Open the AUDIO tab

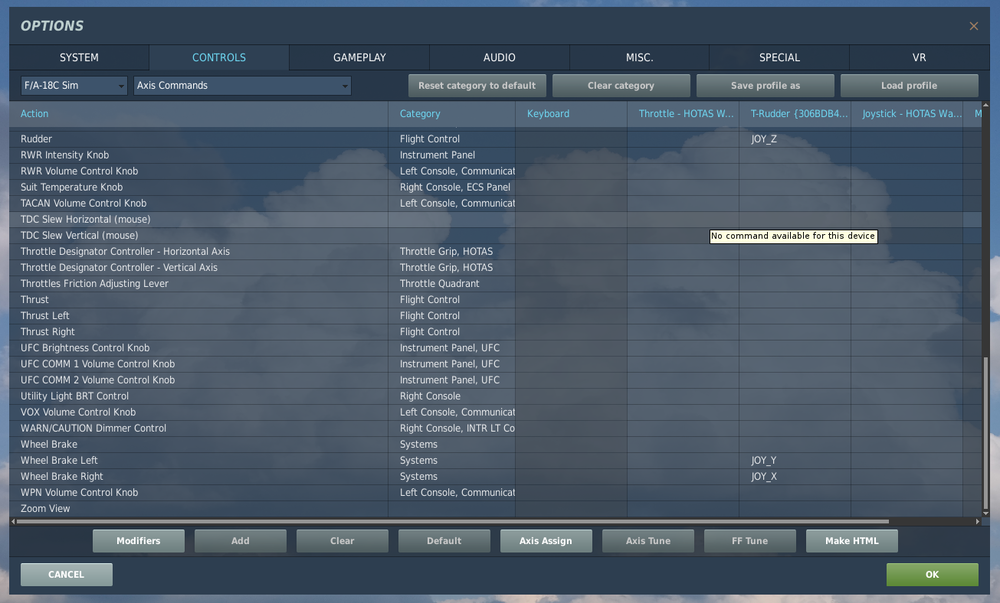(x=499, y=57)
